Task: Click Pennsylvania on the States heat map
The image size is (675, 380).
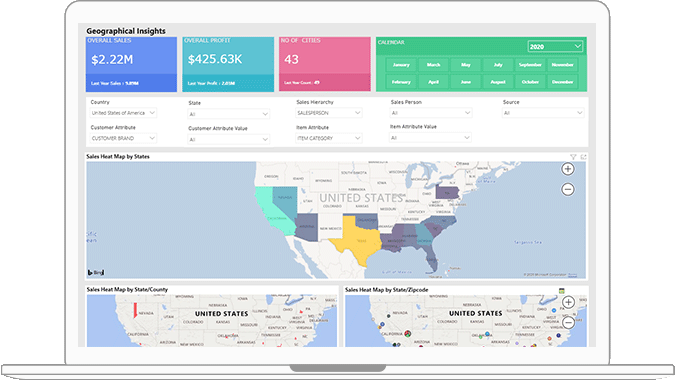Action: pos(447,192)
